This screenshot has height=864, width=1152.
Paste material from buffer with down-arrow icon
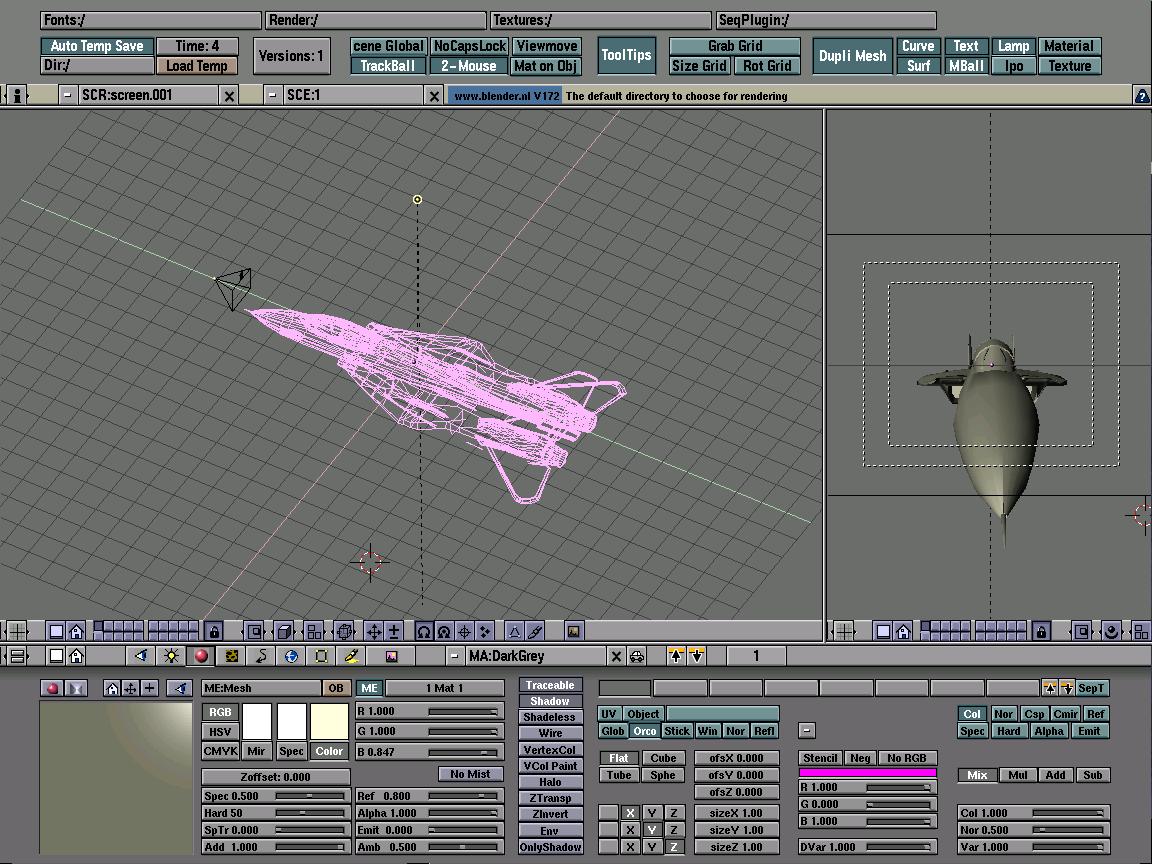(696, 655)
